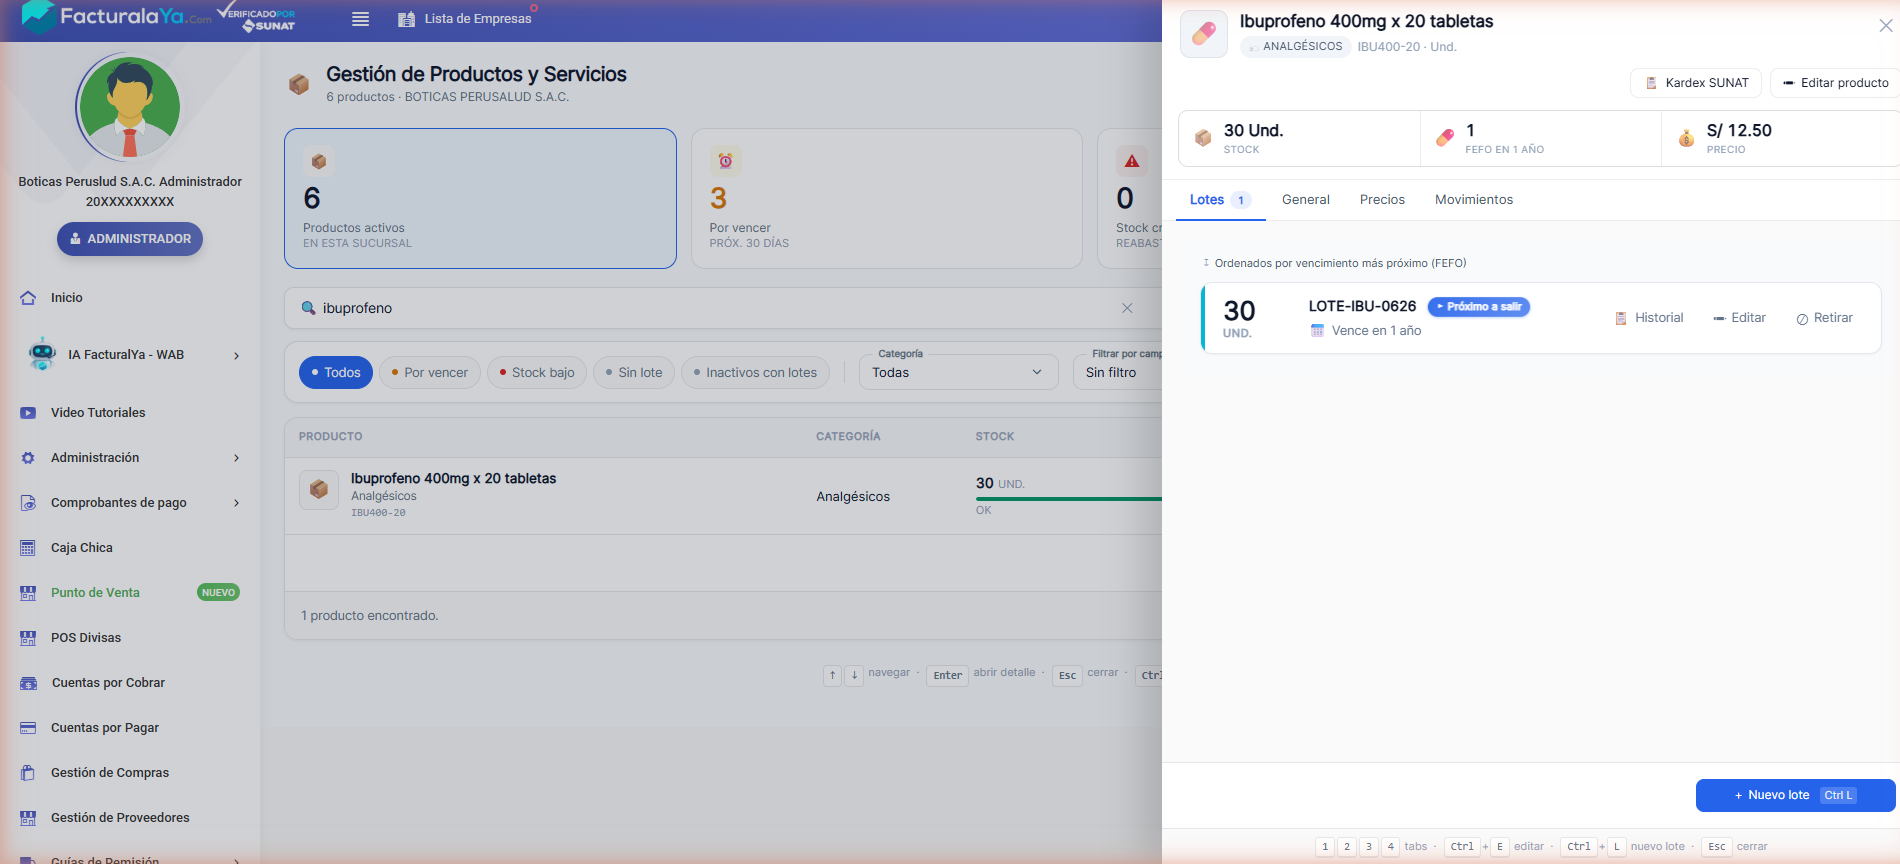Image resolution: width=1900 pixels, height=864 pixels.
Task: Click the ADMINISTRADOR role button
Action: click(x=130, y=239)
